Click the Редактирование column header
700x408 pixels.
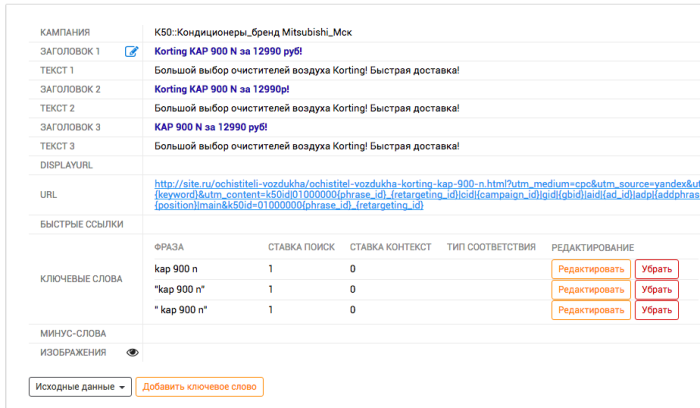(x=592, y=248)
